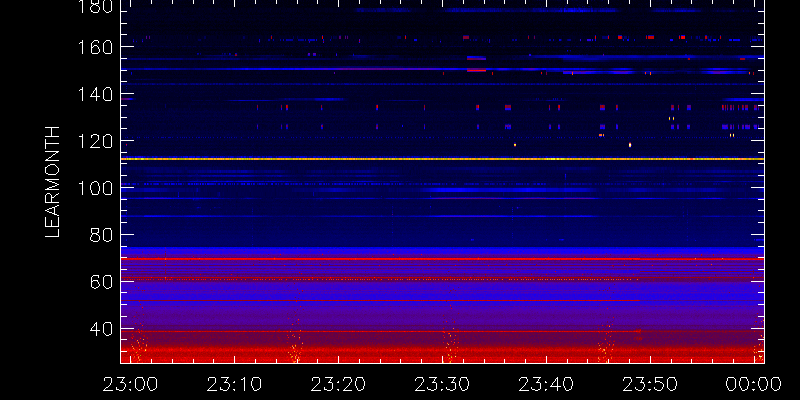Viewport: 800px width, 400px height.
Task: Click the 60 frequency axis label
Action: point(103,282)
